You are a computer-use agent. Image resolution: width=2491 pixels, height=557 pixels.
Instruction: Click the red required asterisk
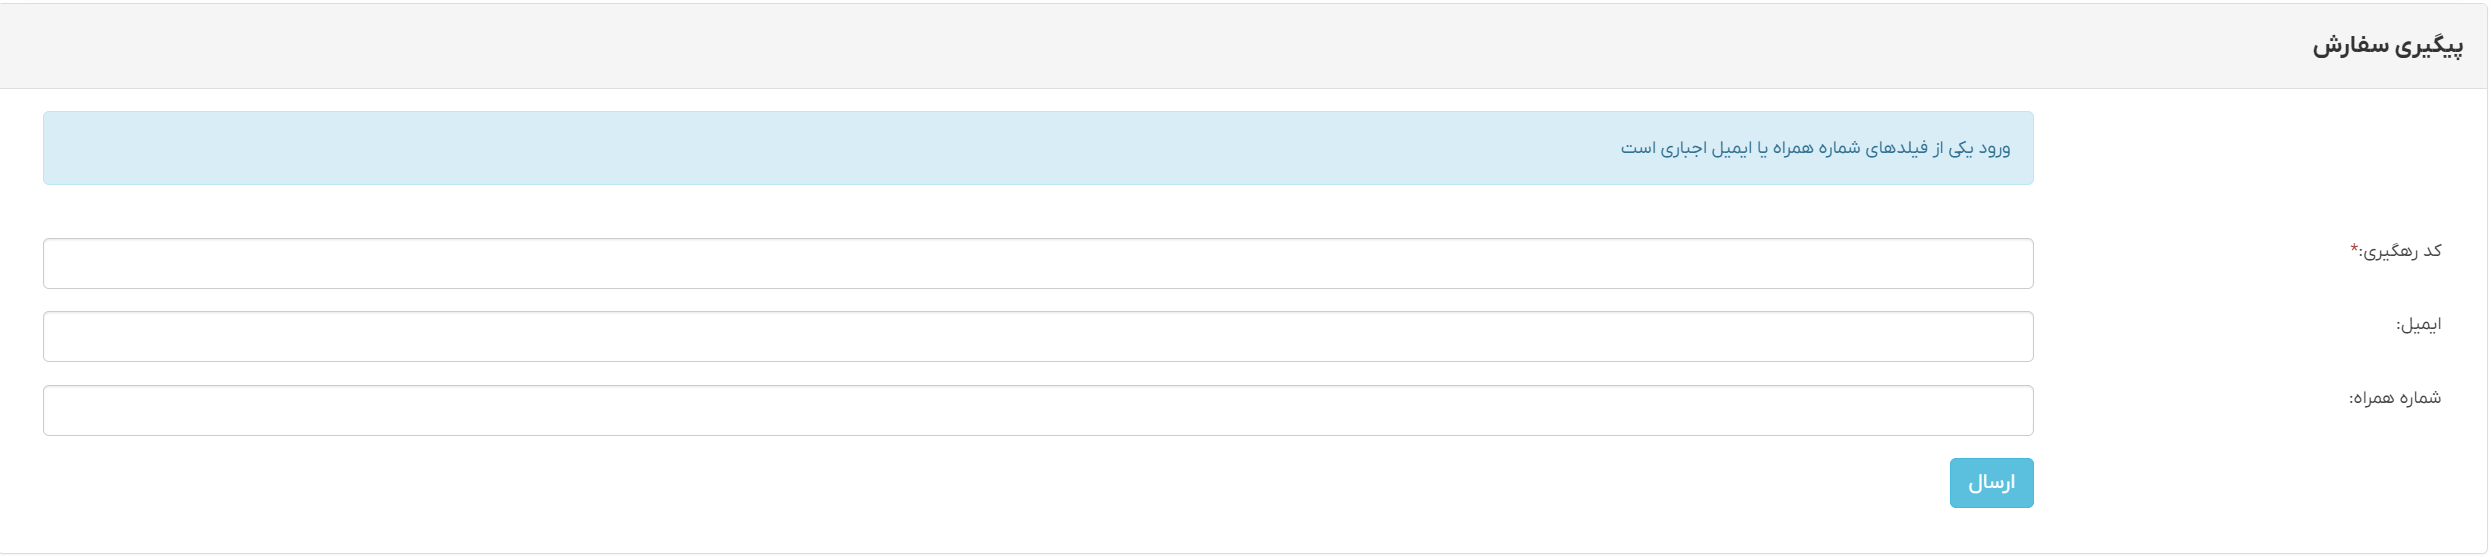tap(2354, 248)
